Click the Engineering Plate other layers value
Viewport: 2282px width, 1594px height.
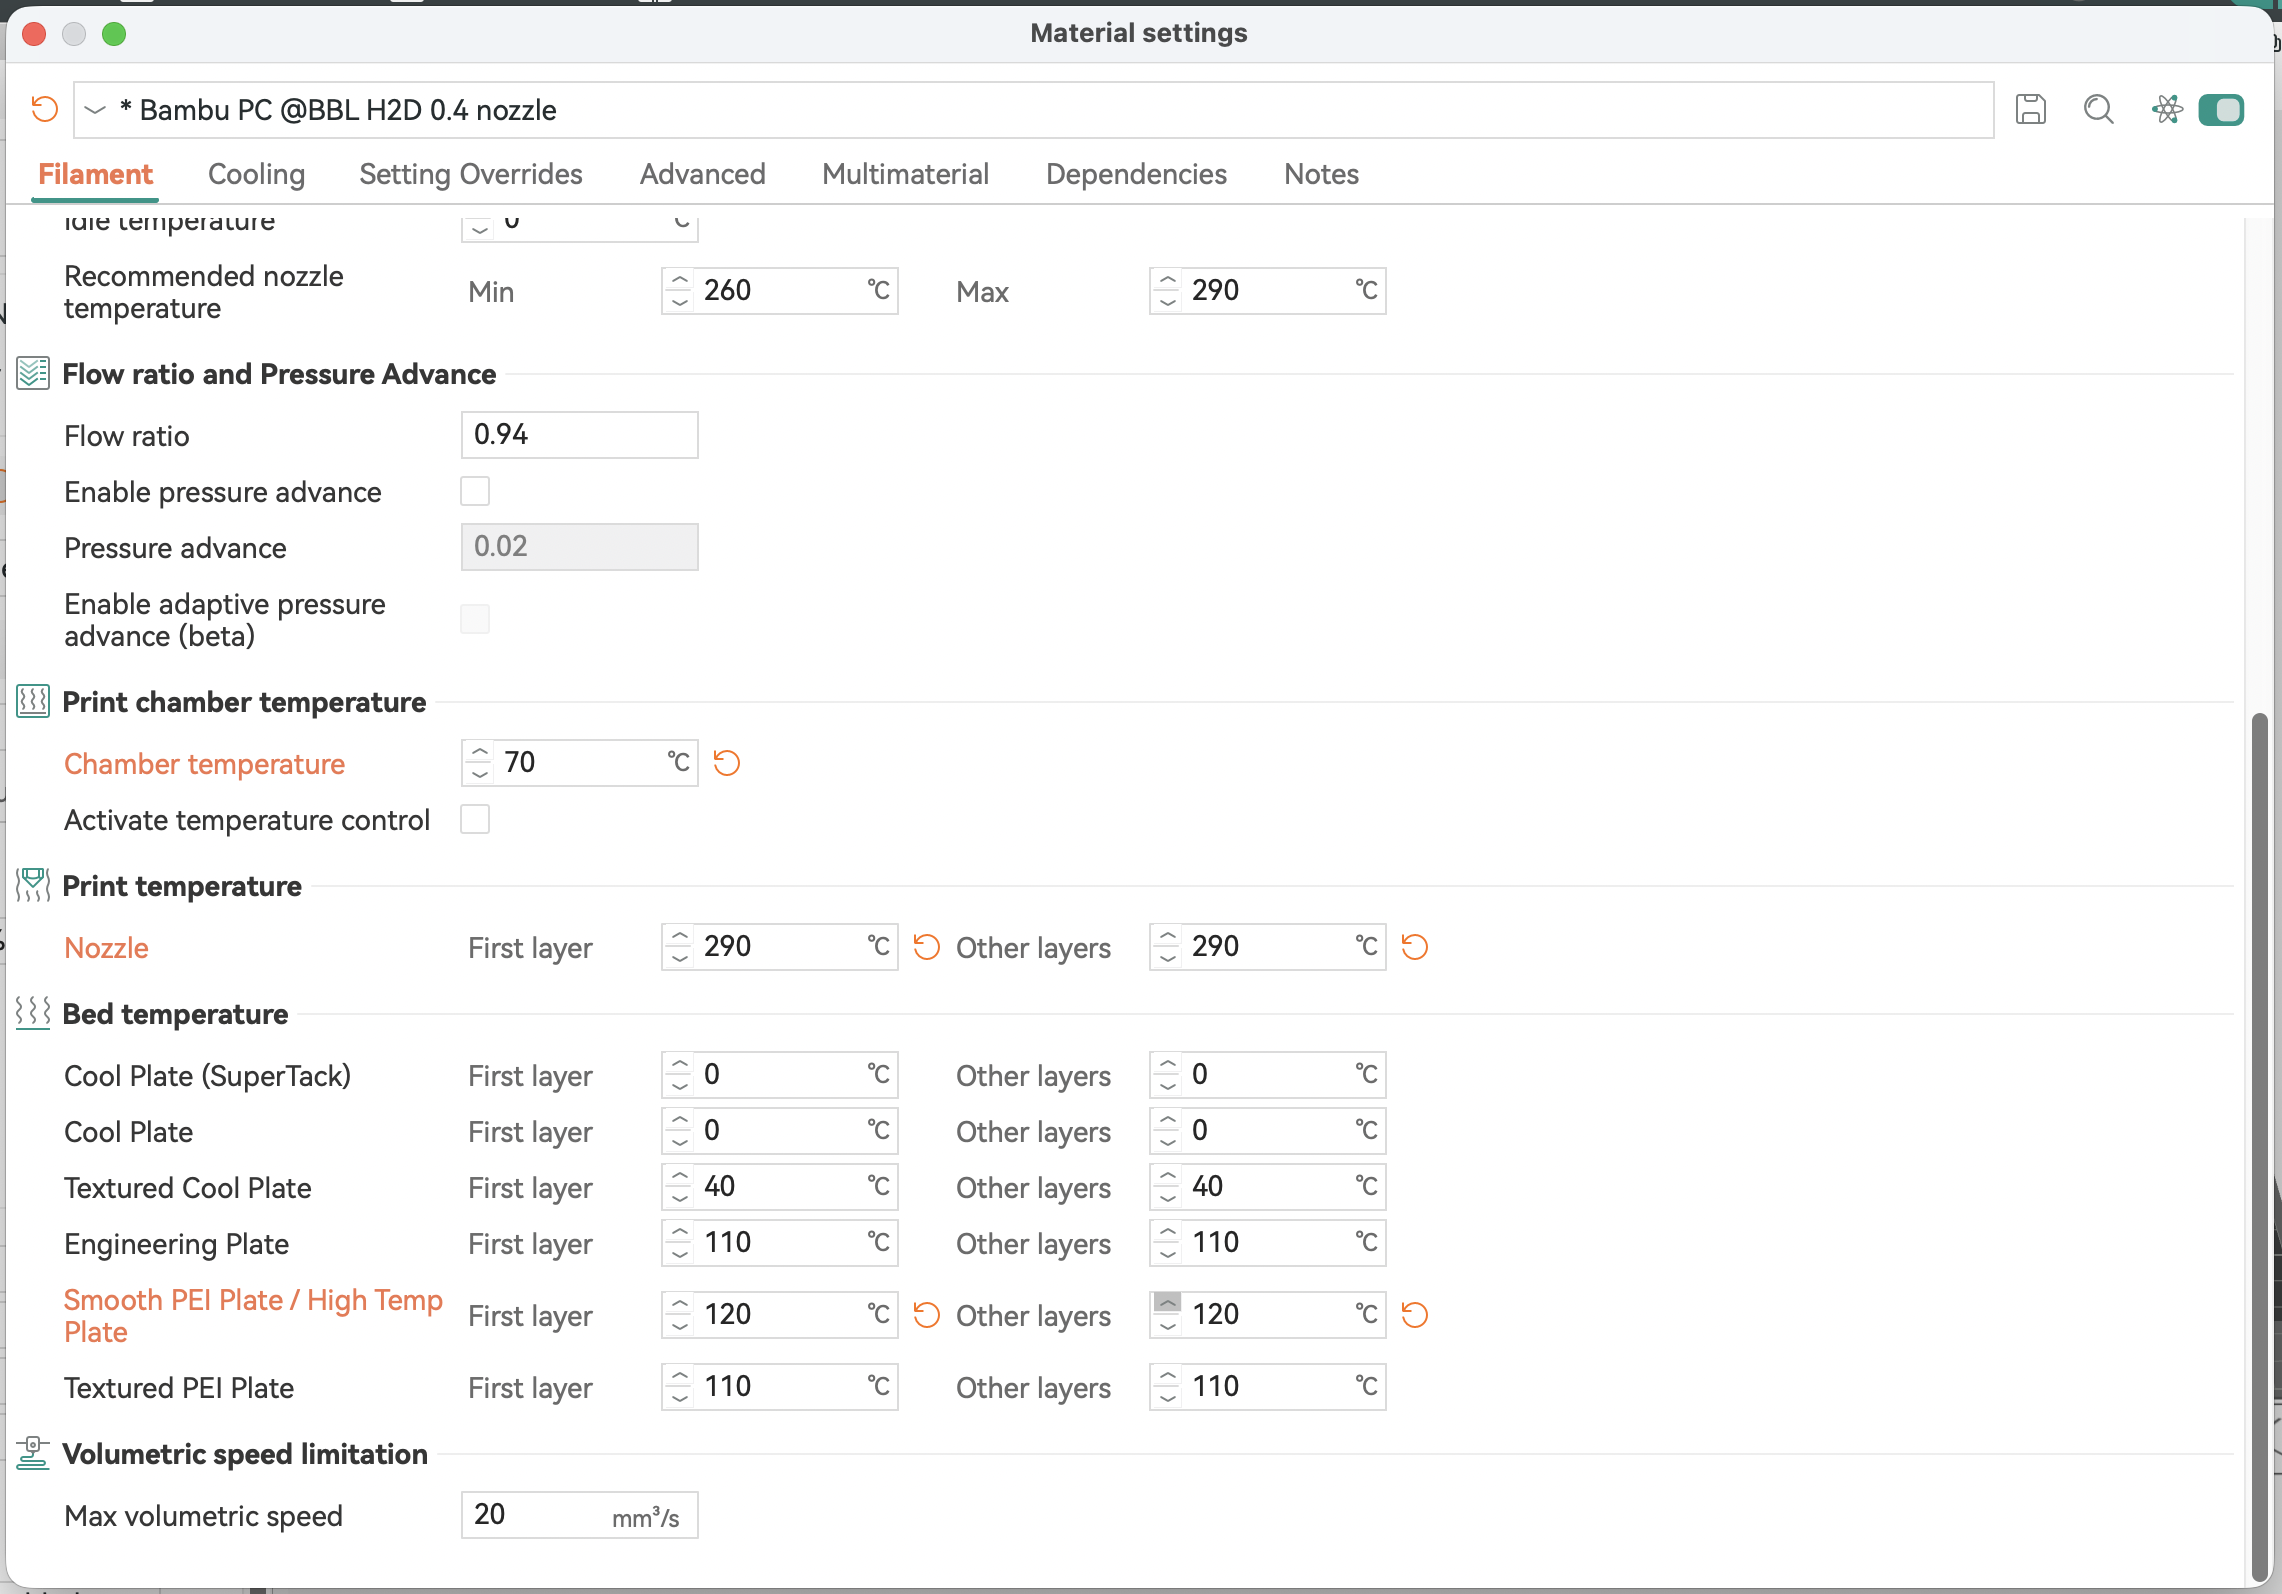1268,1243
